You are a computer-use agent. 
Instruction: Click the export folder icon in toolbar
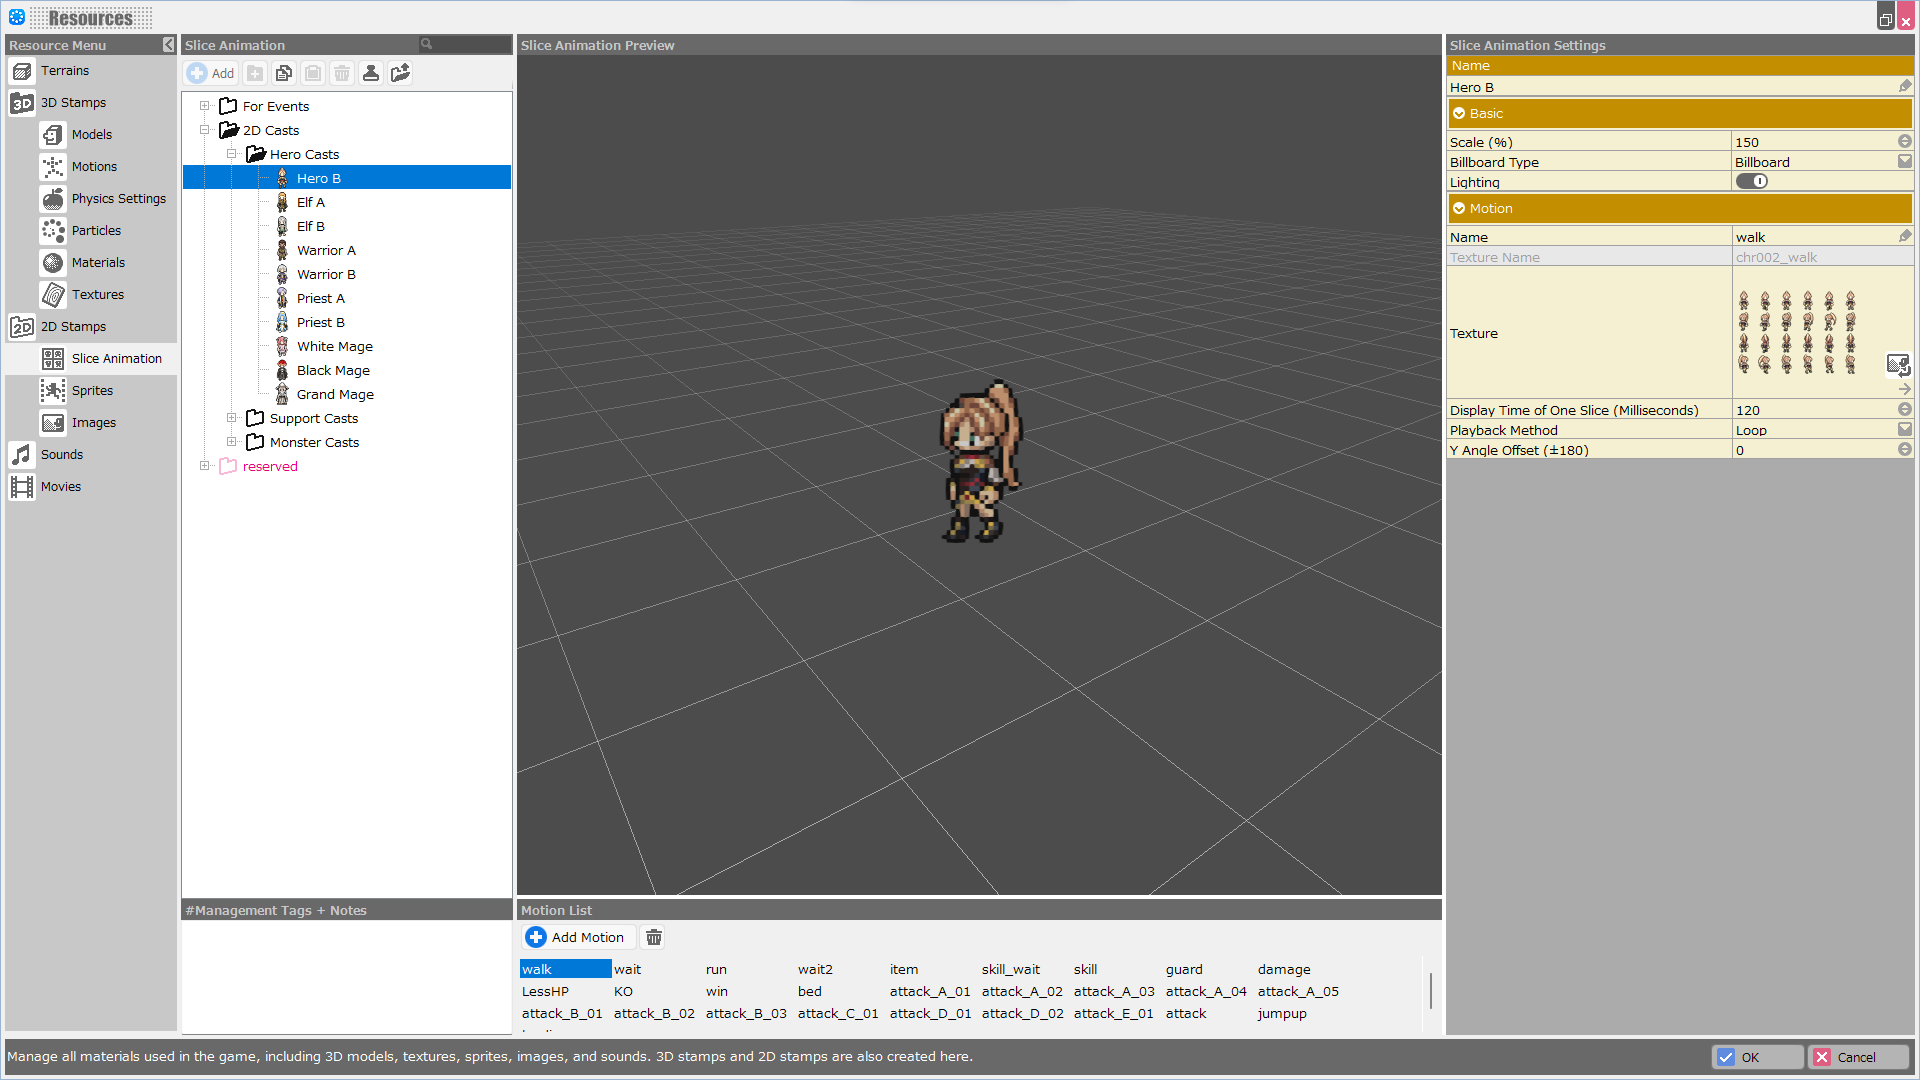pos(400,73)
